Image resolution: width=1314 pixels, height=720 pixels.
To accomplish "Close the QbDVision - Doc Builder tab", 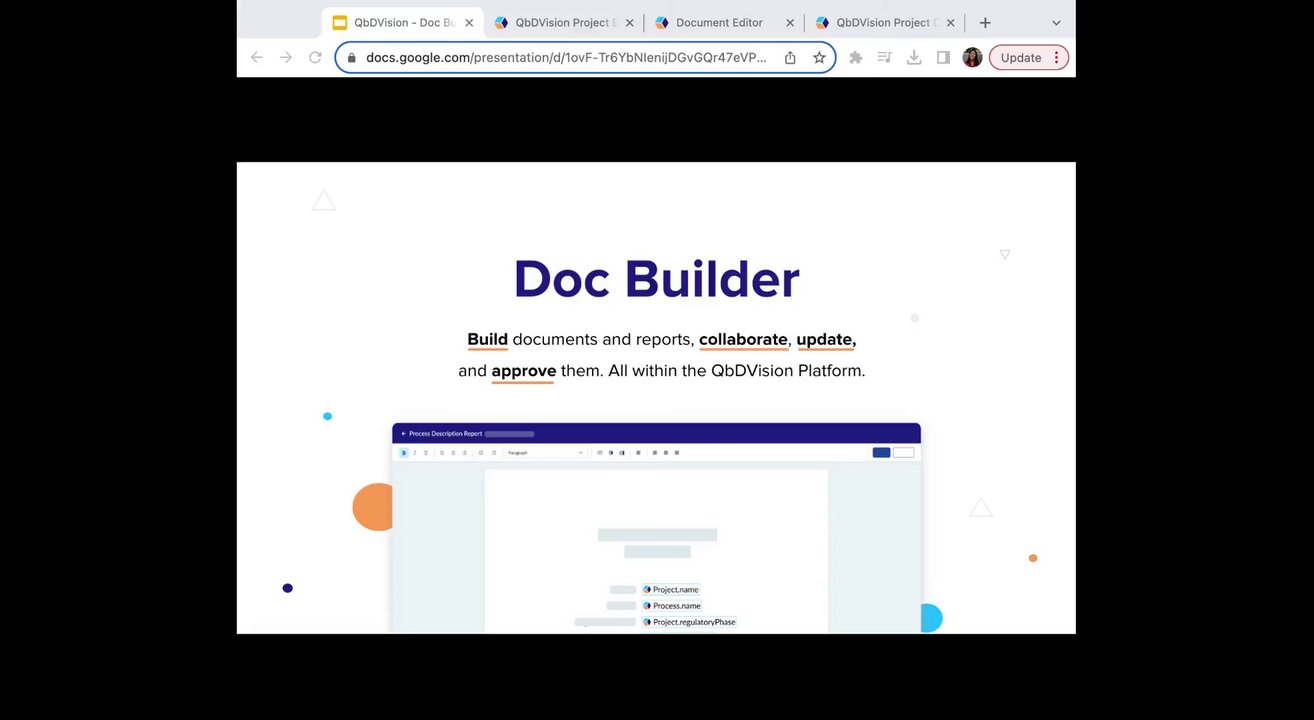I will tap(469, 22).
